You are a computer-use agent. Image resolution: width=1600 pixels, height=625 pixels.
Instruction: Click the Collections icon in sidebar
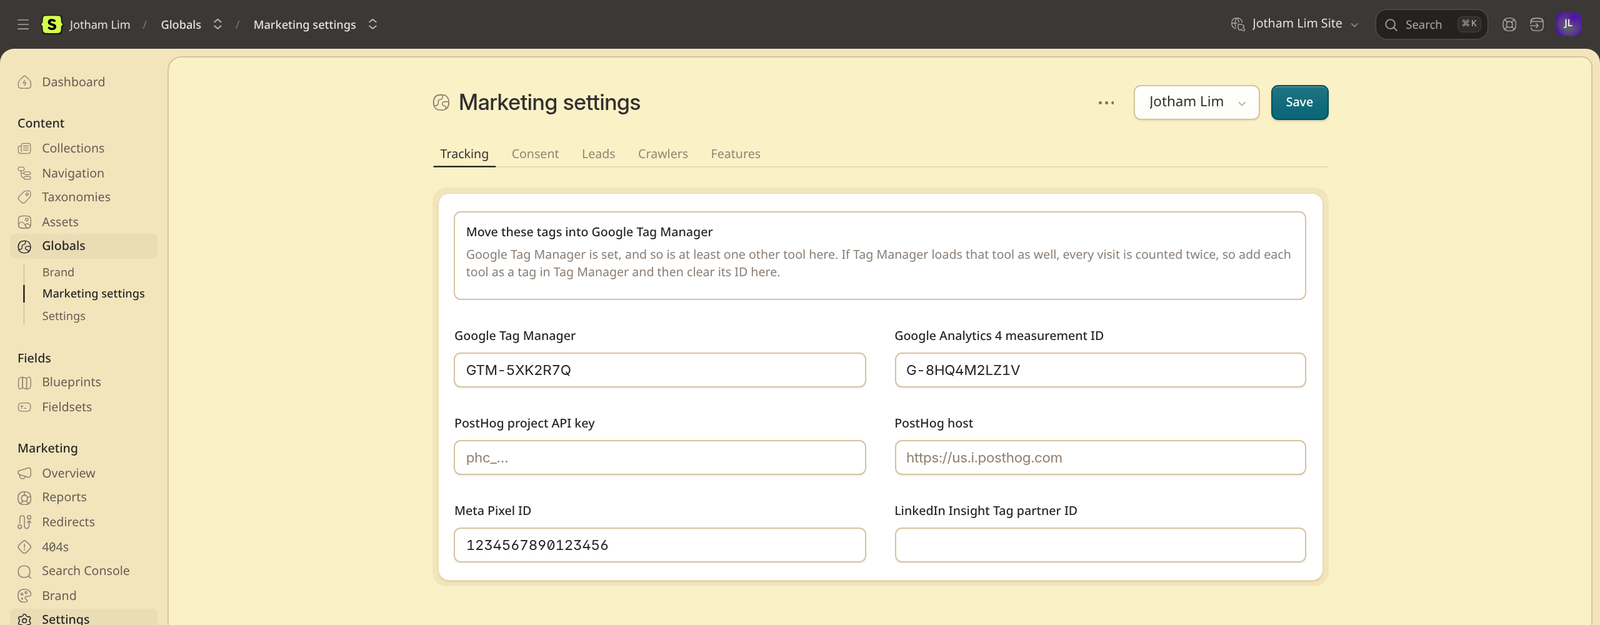(25, 148)
